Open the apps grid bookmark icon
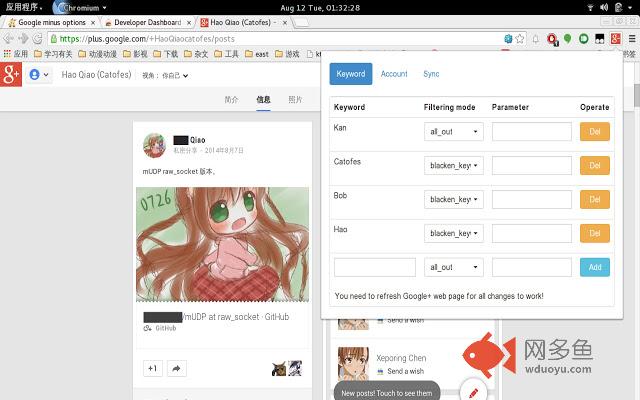The height and width of the screenshot is (400, 640). click(7, 54)
